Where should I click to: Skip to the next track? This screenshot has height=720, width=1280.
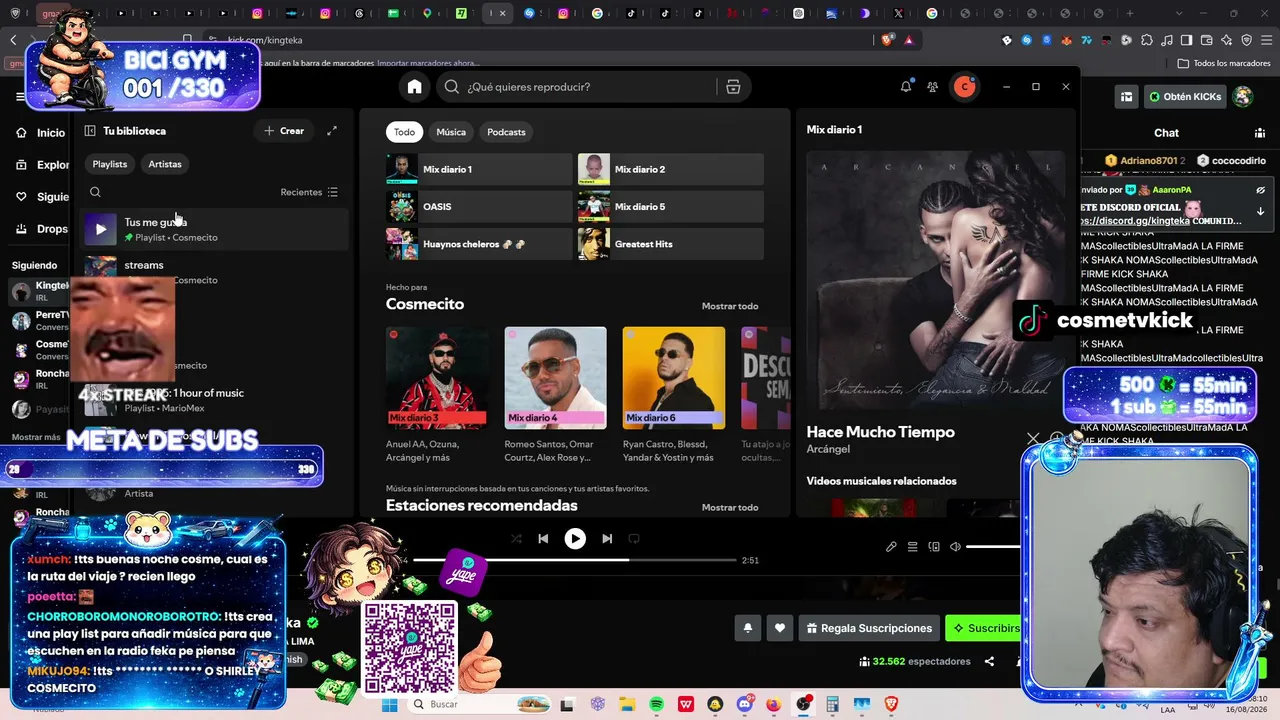(607, 538)
